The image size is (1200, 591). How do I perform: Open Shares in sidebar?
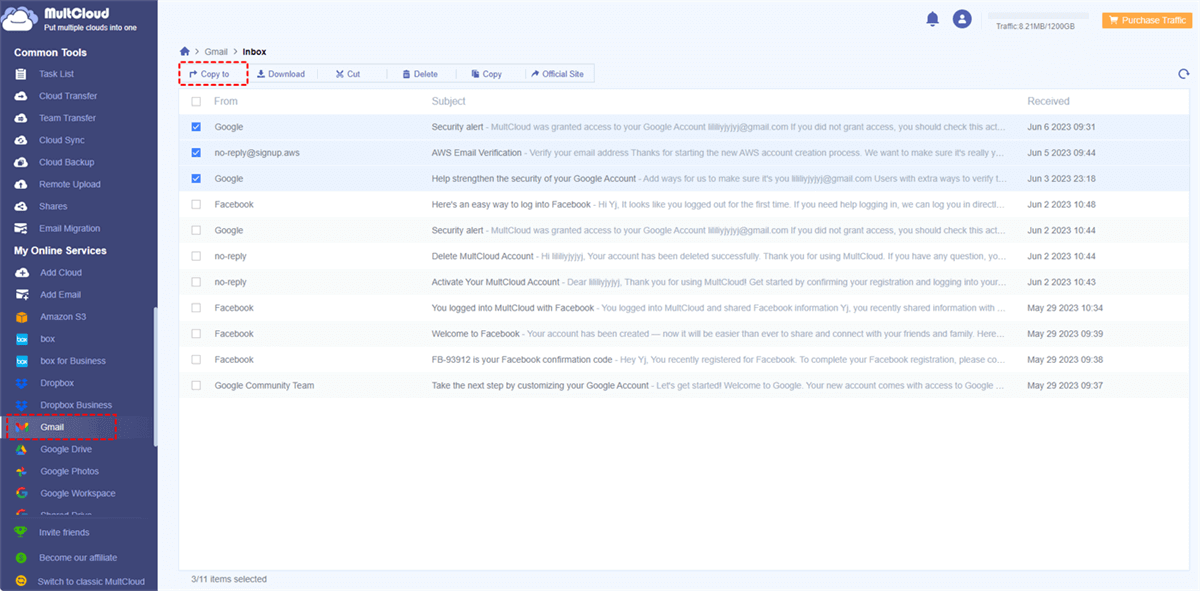click(x=53, y=206)
